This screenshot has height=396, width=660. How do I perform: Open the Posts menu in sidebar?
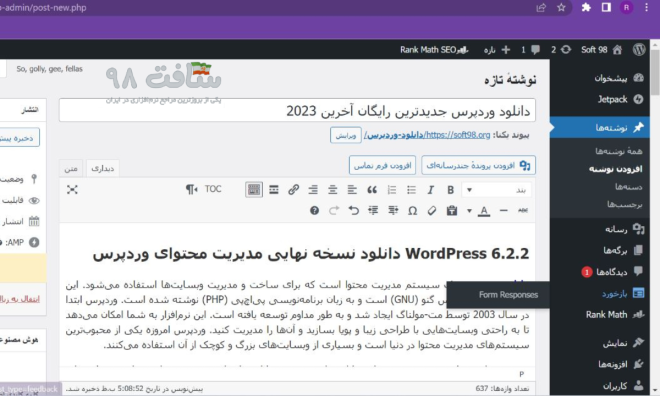600,127
